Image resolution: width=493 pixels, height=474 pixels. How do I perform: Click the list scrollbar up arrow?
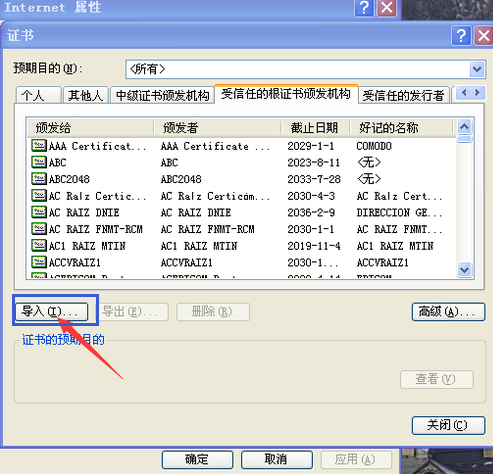pyautogui.click(x=465, y=127)
